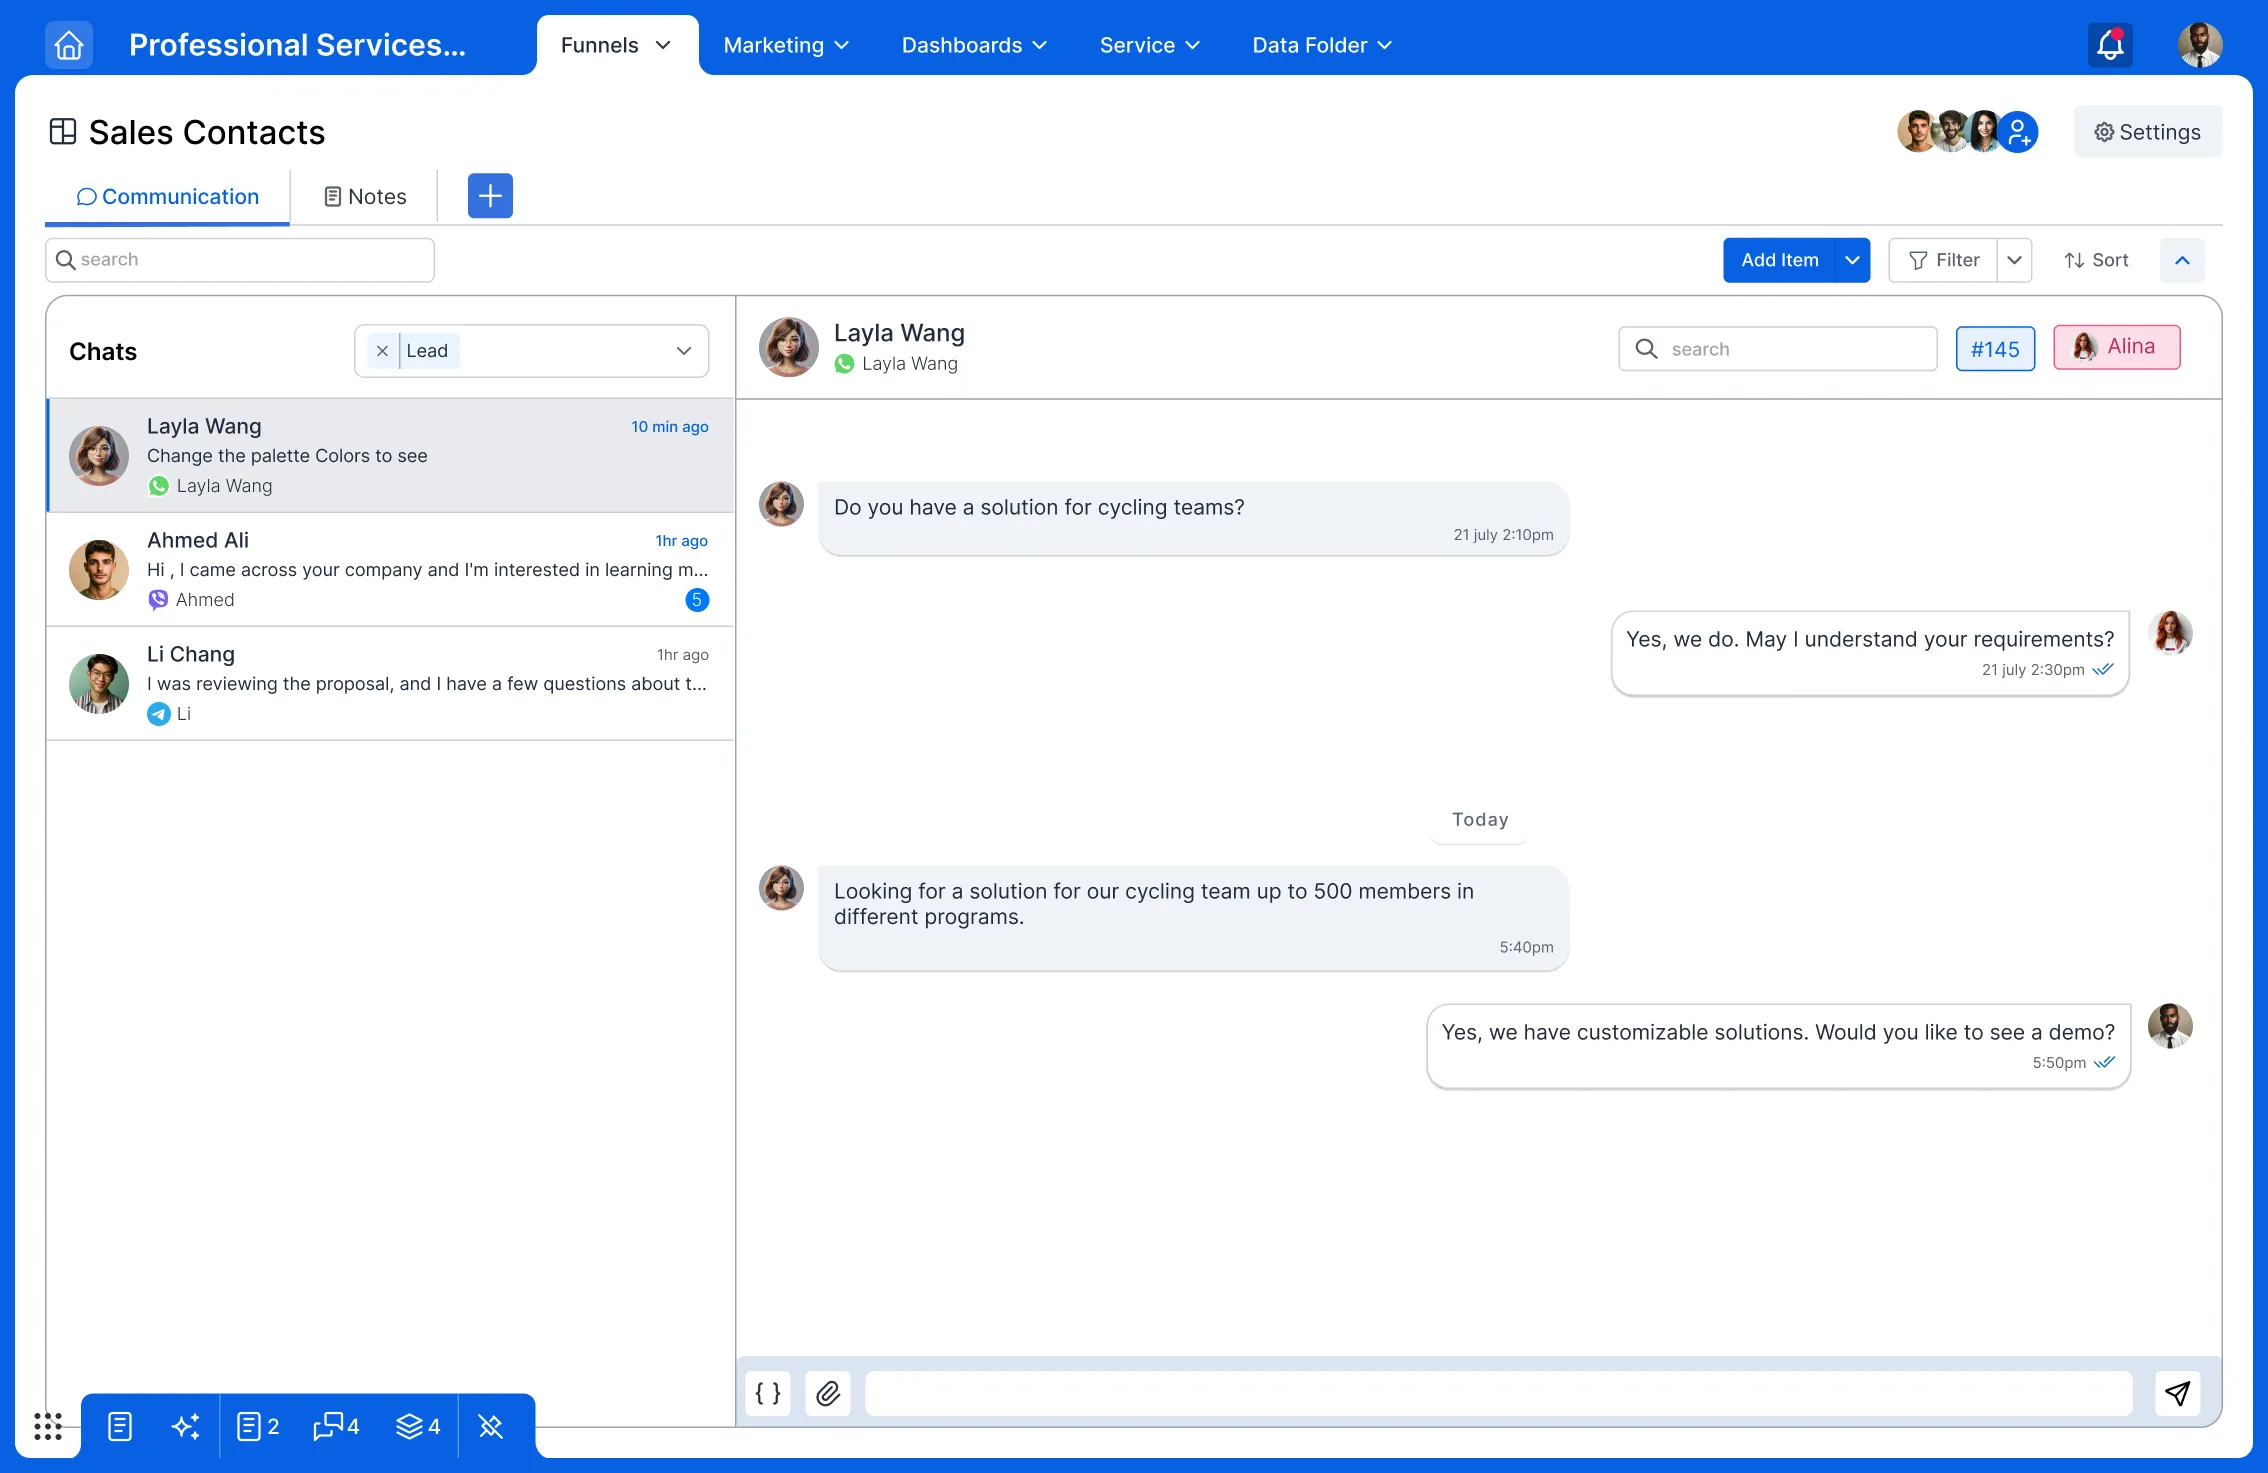Open the chats counter showing 4
This screenshot has width=2268, height=1473.
pyautogui.click(x=336, y=1426)
